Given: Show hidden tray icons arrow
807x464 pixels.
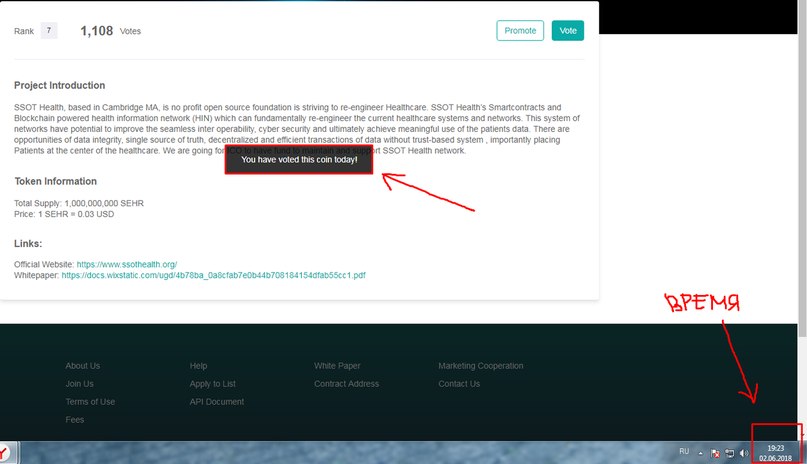Looking at the screenshot, I should tap(700, 453).
